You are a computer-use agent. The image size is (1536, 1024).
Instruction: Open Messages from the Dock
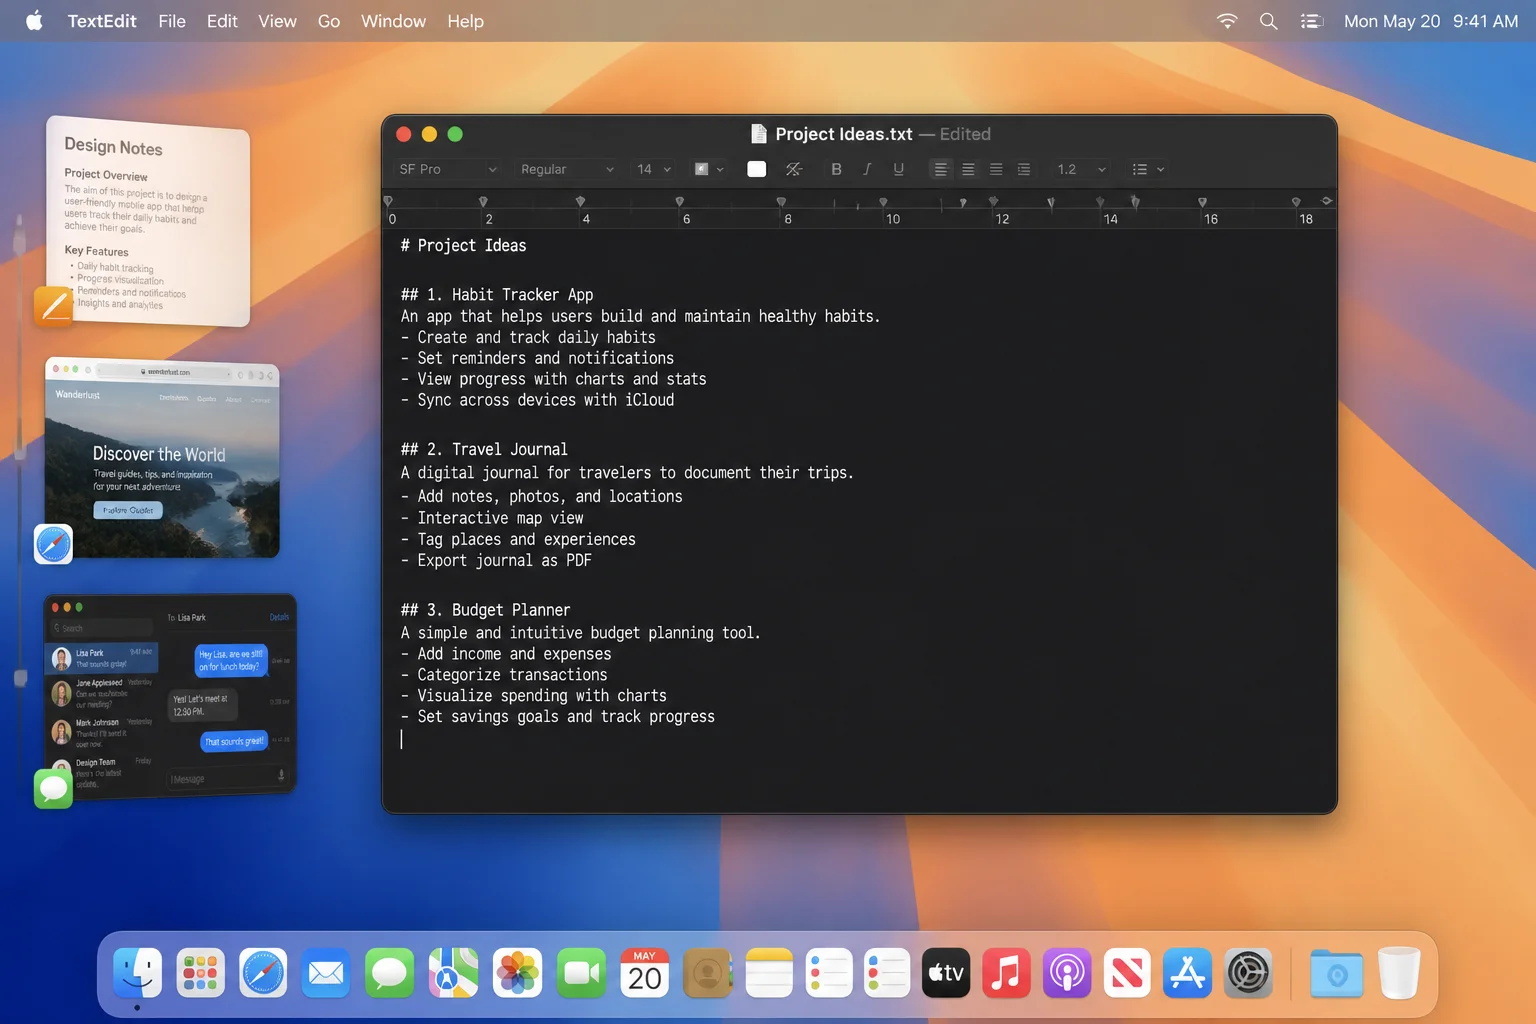(x=389, y=973)
